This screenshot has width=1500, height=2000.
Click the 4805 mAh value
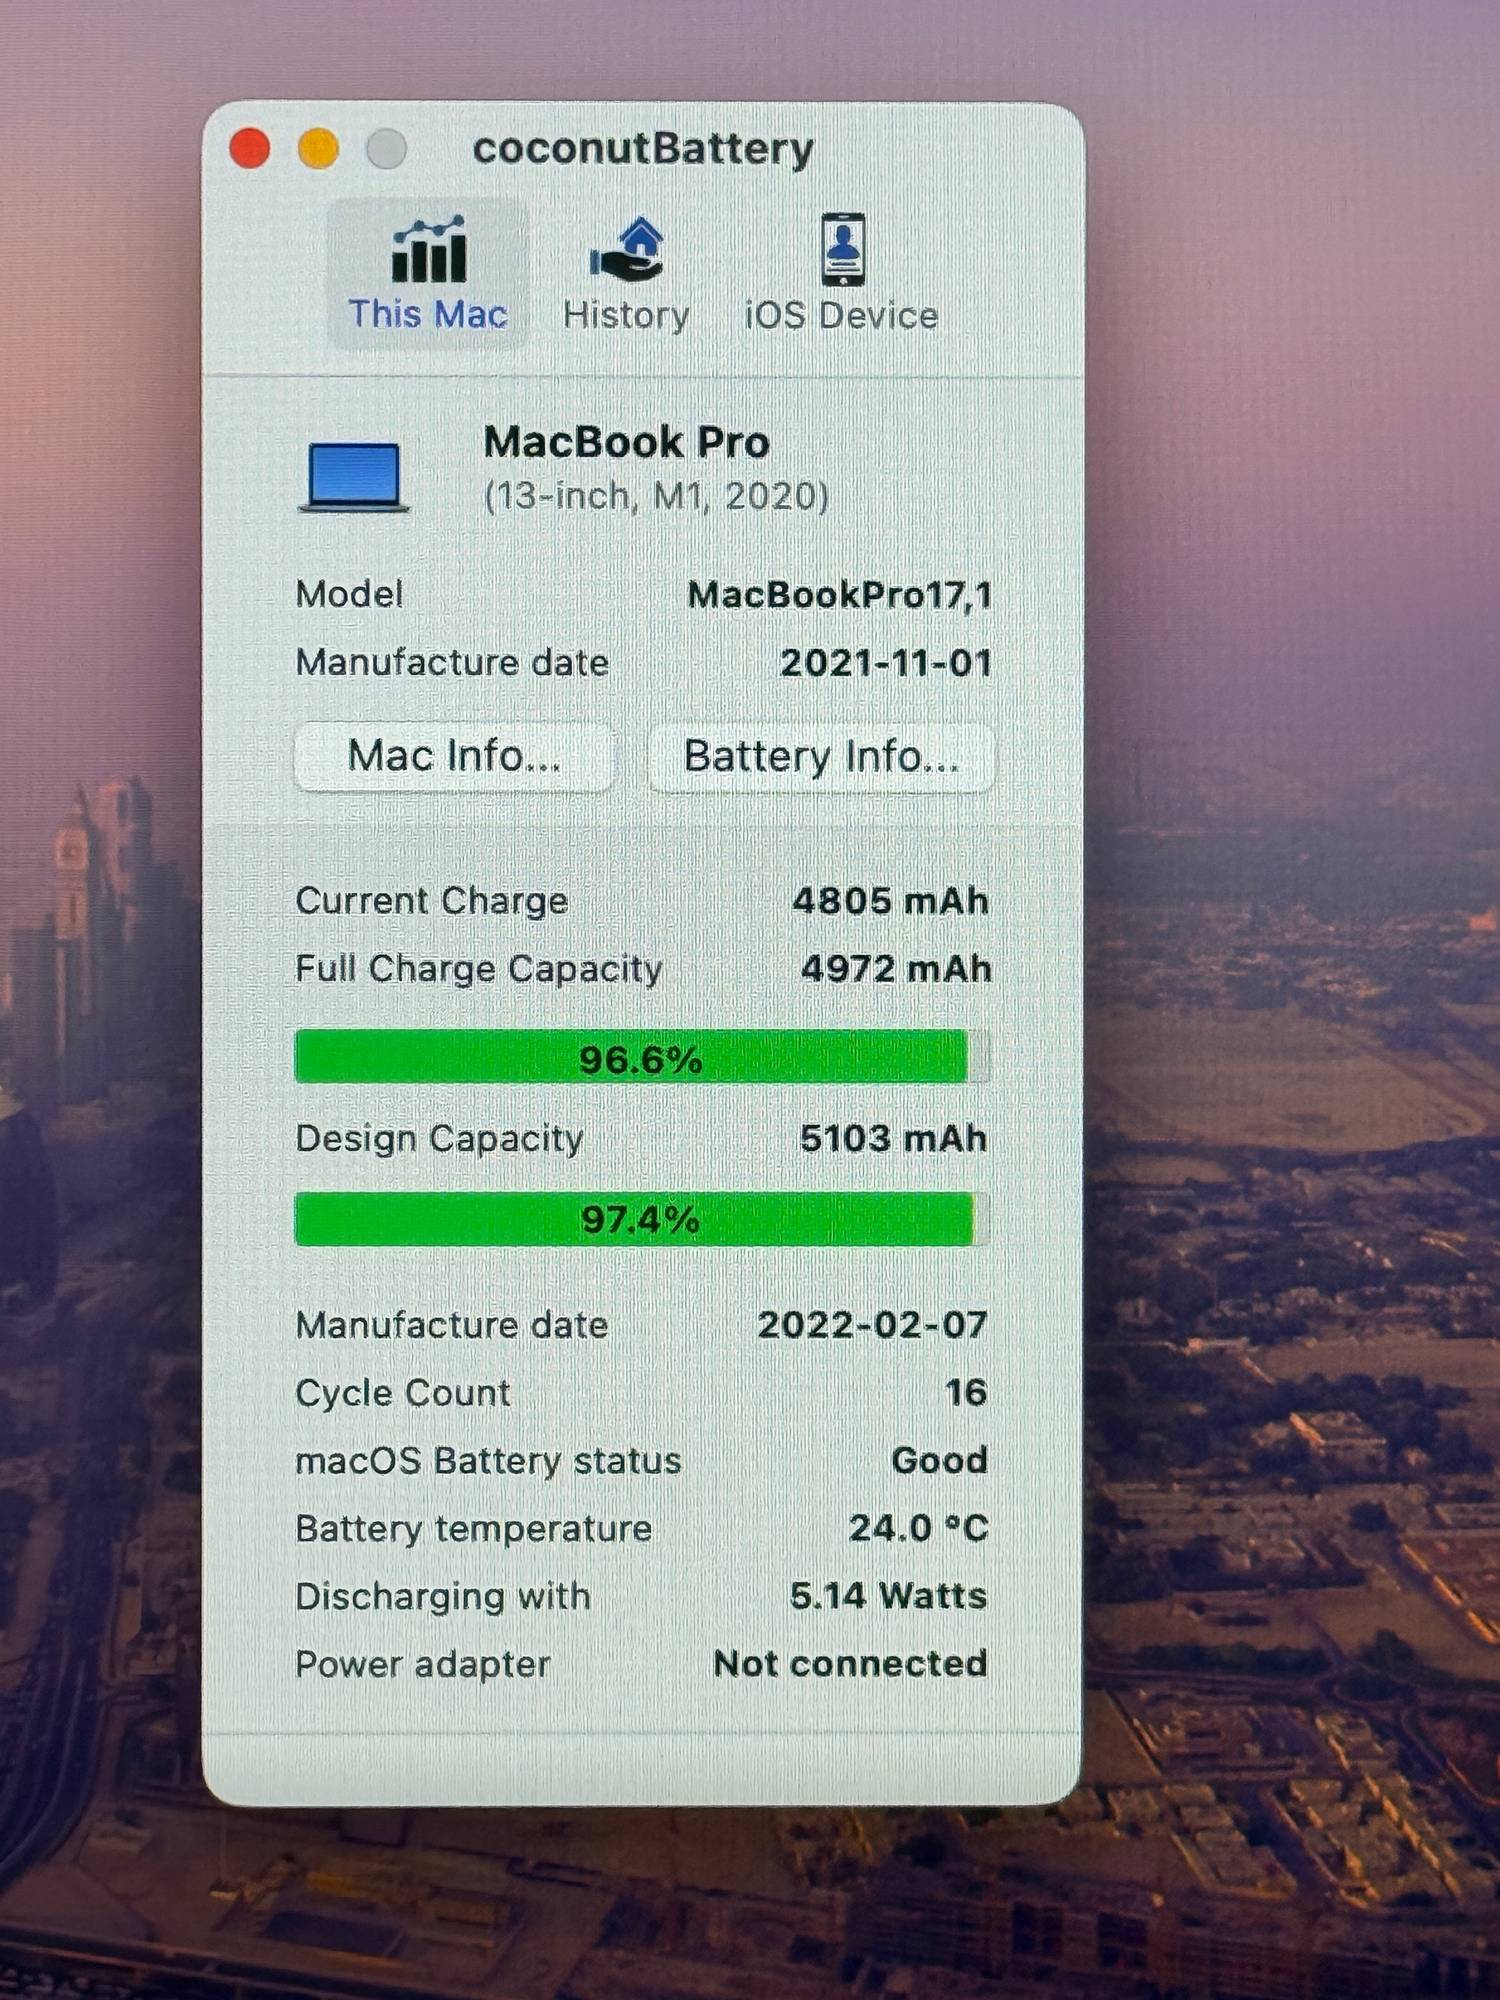click(x=891, y=902)
